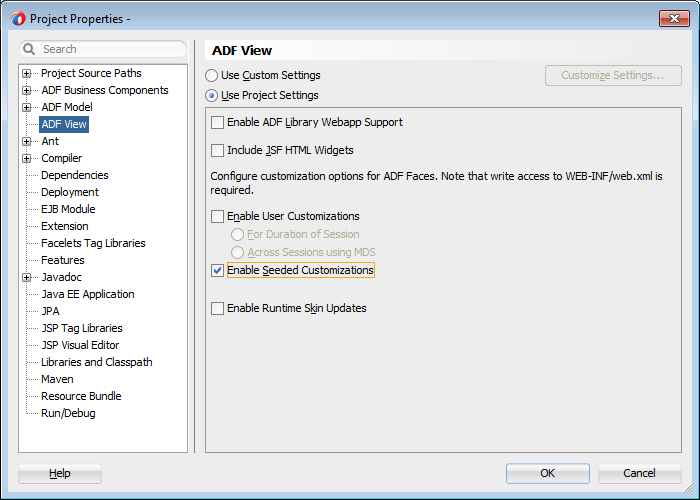
Task: Select Use Project Settings radio button
Action: (x=211, y=96)
